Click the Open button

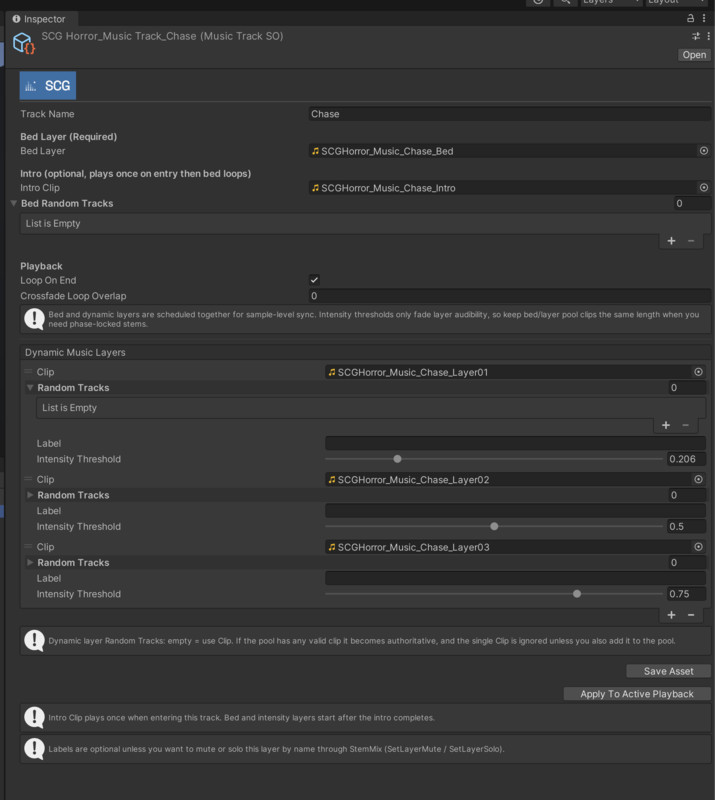coord(694,55)
